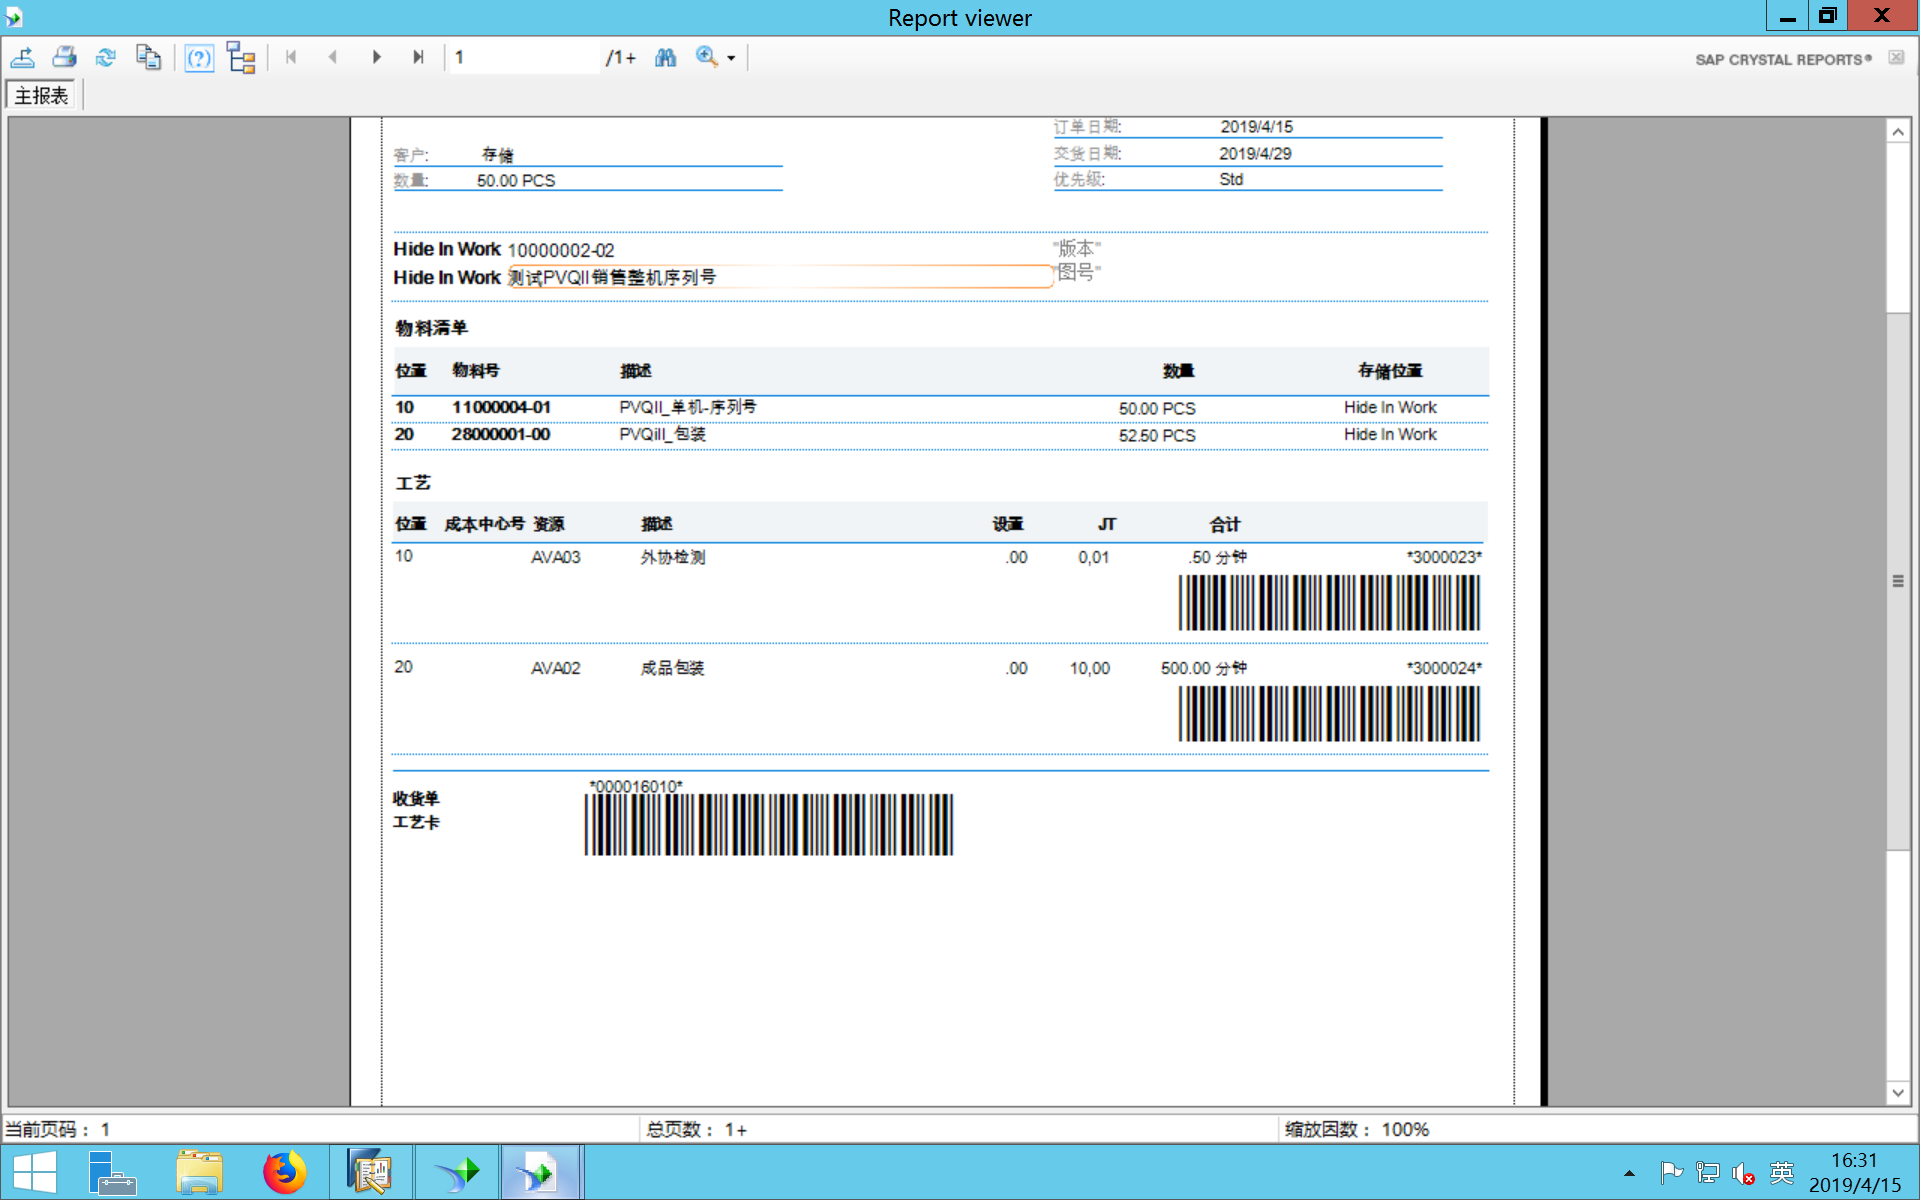Click the vertical scrollbar thumb
The image size is (1920, 1200).
point(1898,581)
